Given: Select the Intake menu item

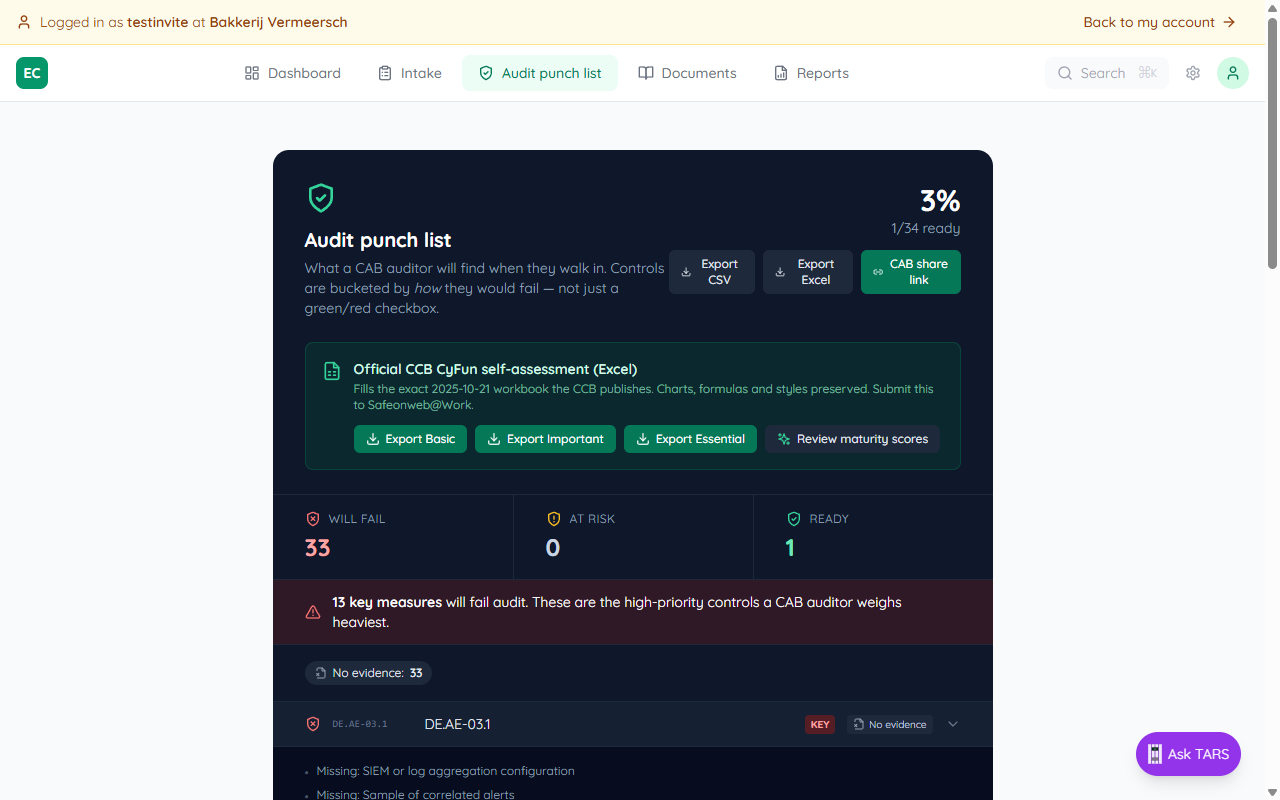Looking at the screenshot, I should tap(409, 72).
